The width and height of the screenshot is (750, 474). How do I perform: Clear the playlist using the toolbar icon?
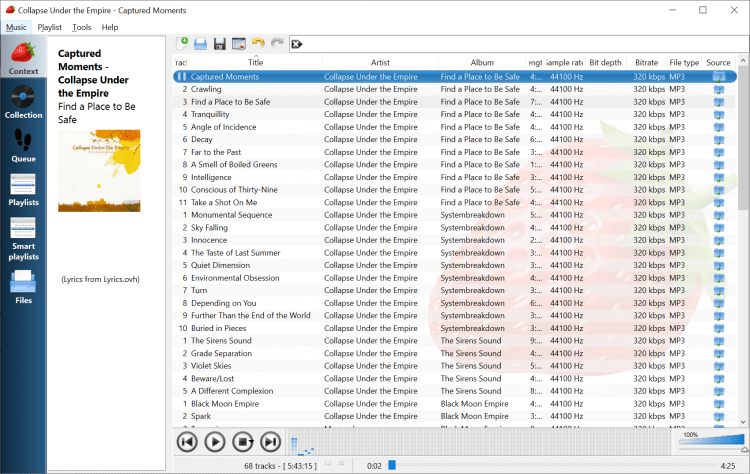click(x=239, y=44)
